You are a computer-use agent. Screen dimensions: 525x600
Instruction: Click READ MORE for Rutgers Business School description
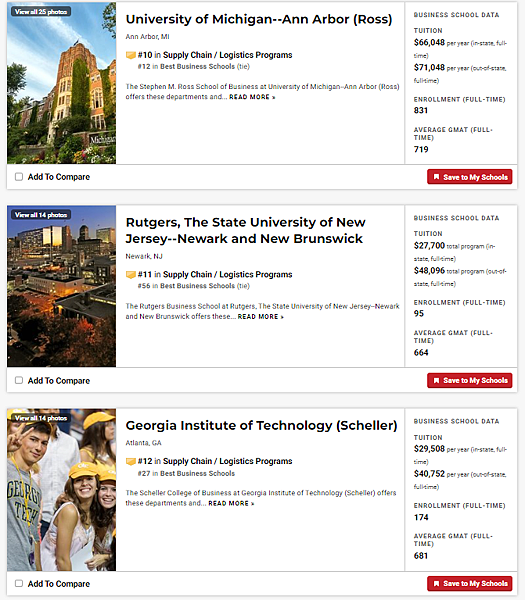261,317
